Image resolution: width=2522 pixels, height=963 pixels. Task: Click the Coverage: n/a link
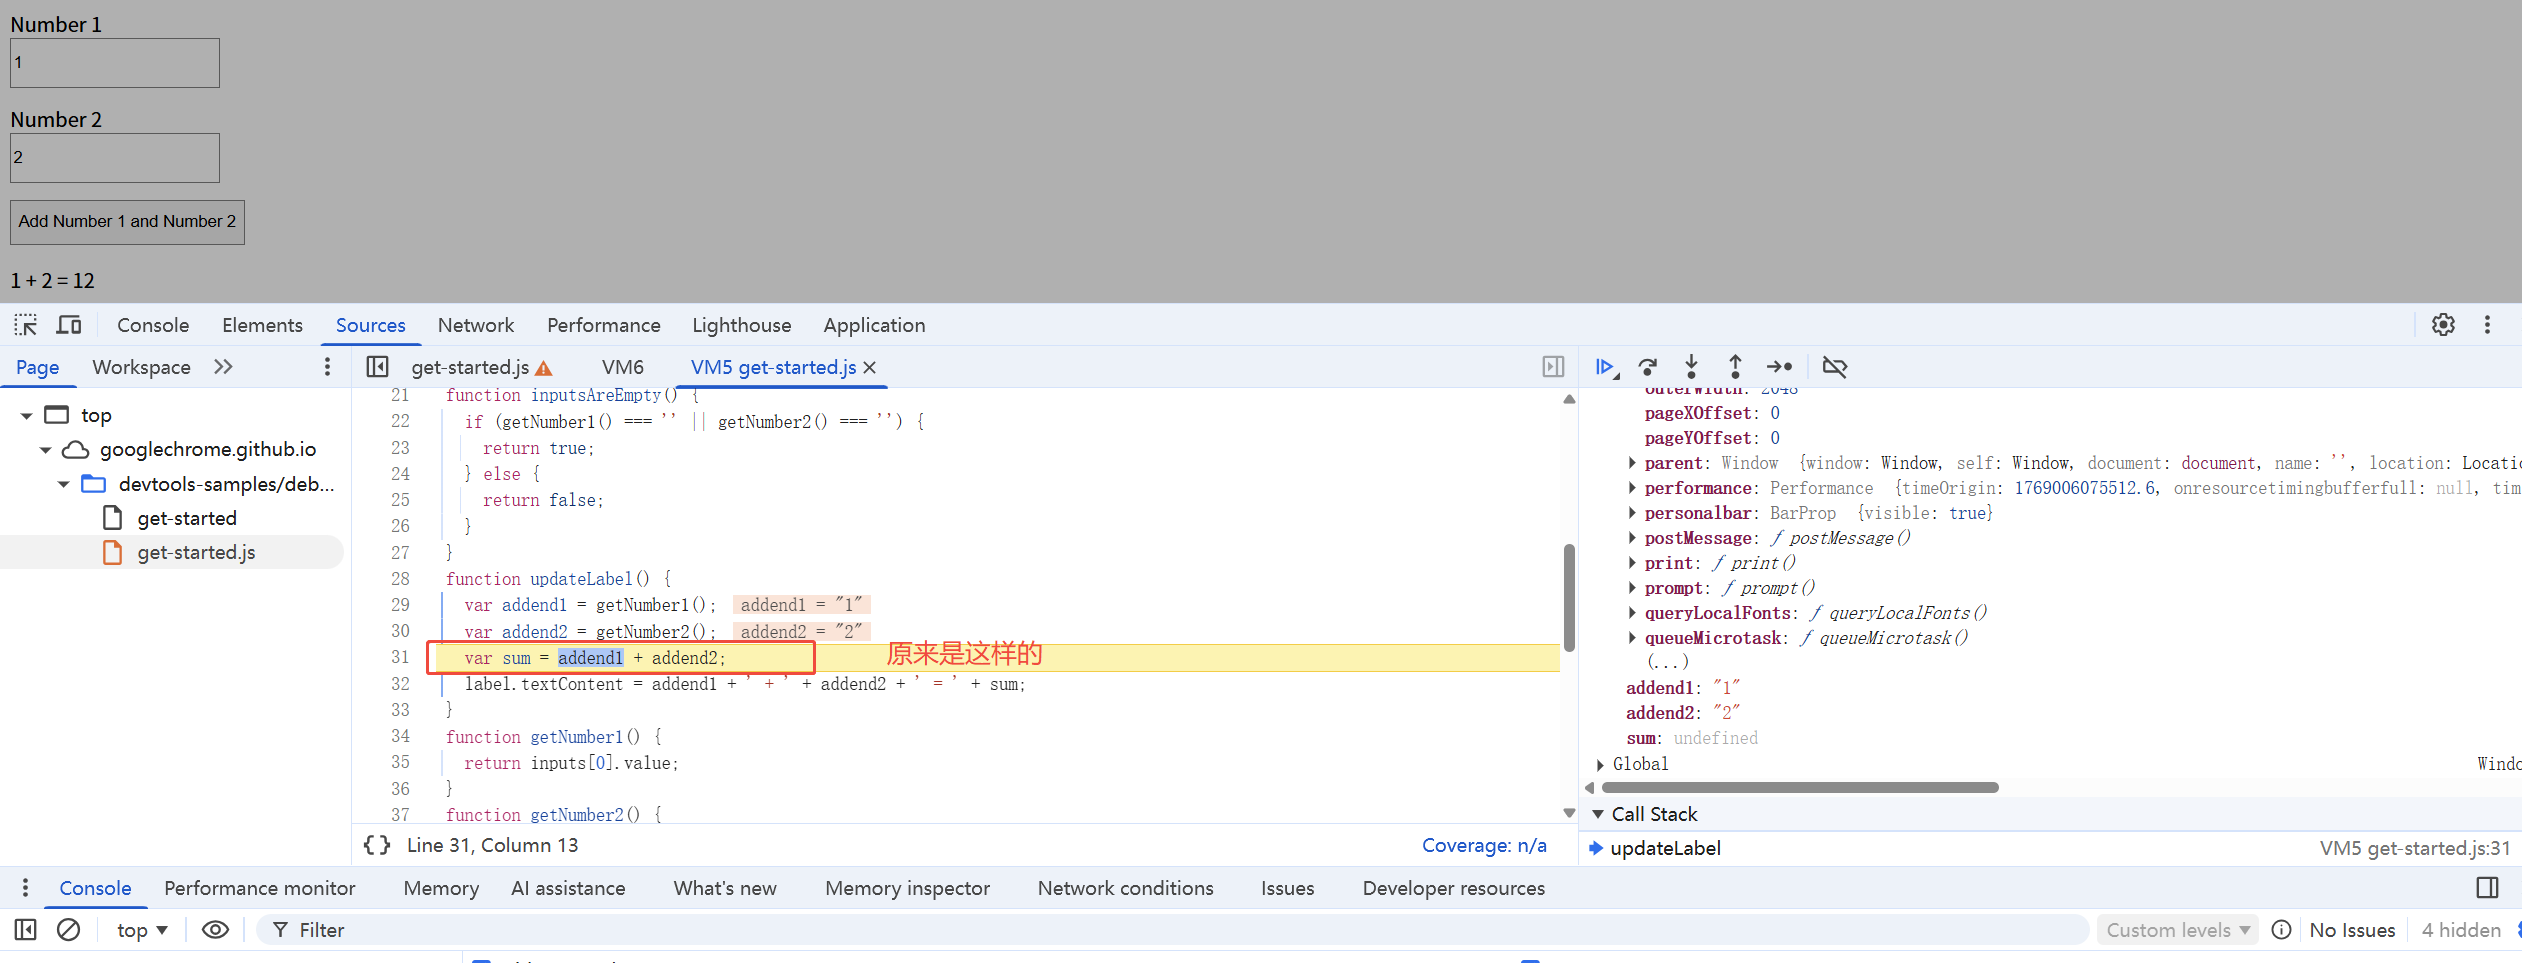pyautogui.click(x=1484, y=845)
